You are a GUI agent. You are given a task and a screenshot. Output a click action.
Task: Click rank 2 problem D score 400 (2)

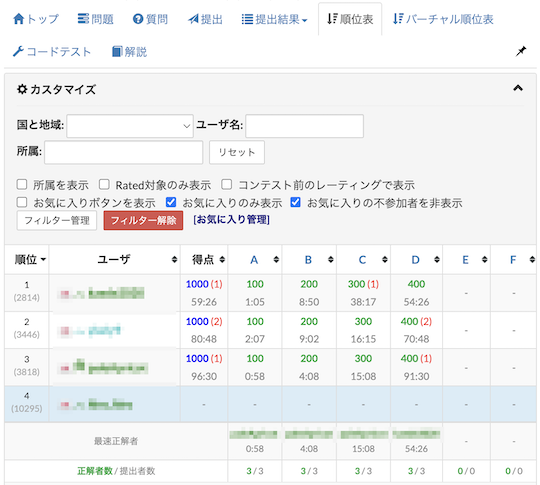[x=416, y=321]
